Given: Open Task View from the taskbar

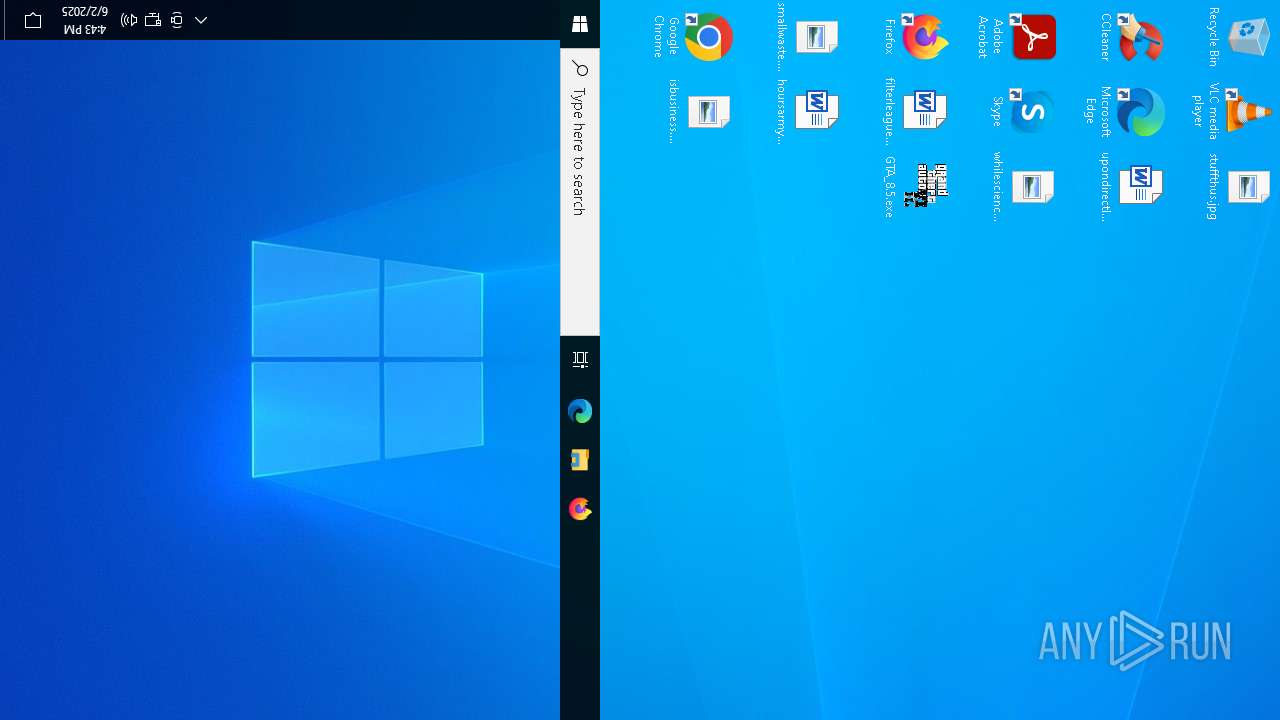Looking at the screenshot, I should click(580, 360).
